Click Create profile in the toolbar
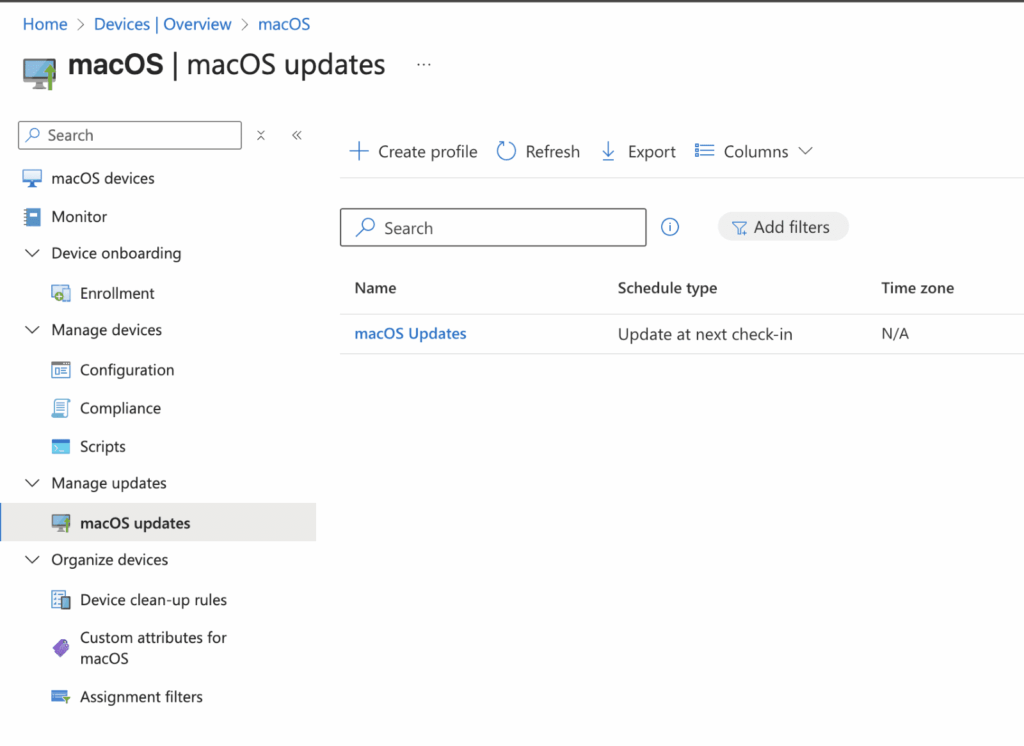This screenshot has height=746, width=1024. click(x=413, y=151)
